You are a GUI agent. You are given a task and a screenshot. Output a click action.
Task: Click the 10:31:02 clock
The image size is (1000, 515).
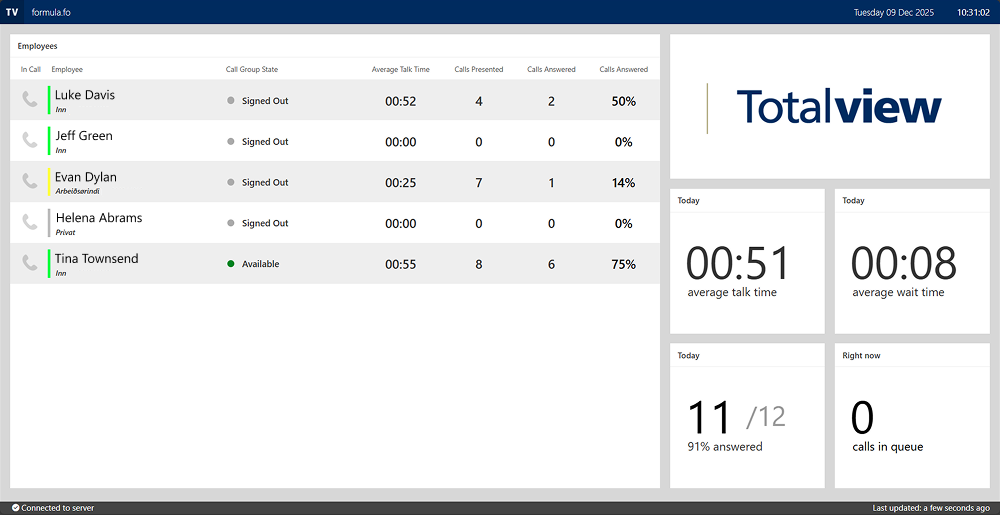[x=973, y=12]
